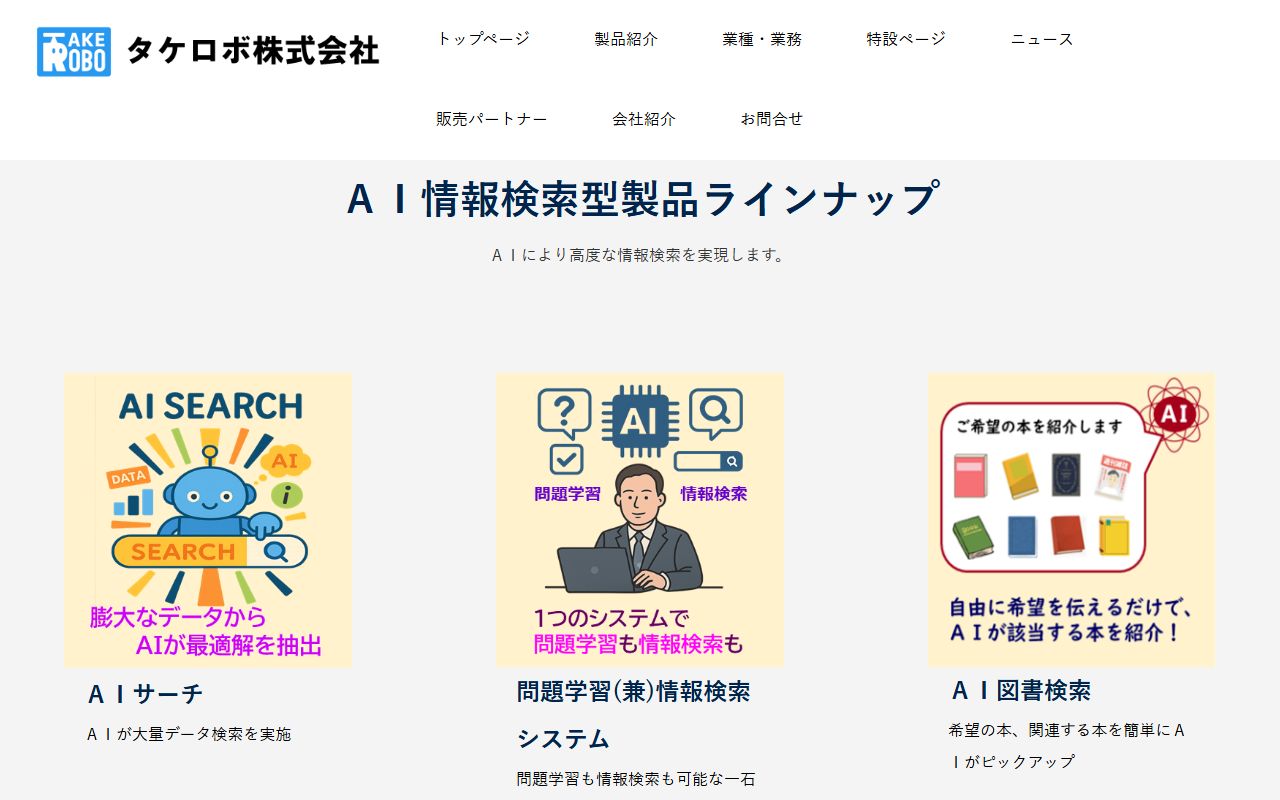Click the AI book recommendation image
Screen dimensions: 1280x800
(1071, 520)
